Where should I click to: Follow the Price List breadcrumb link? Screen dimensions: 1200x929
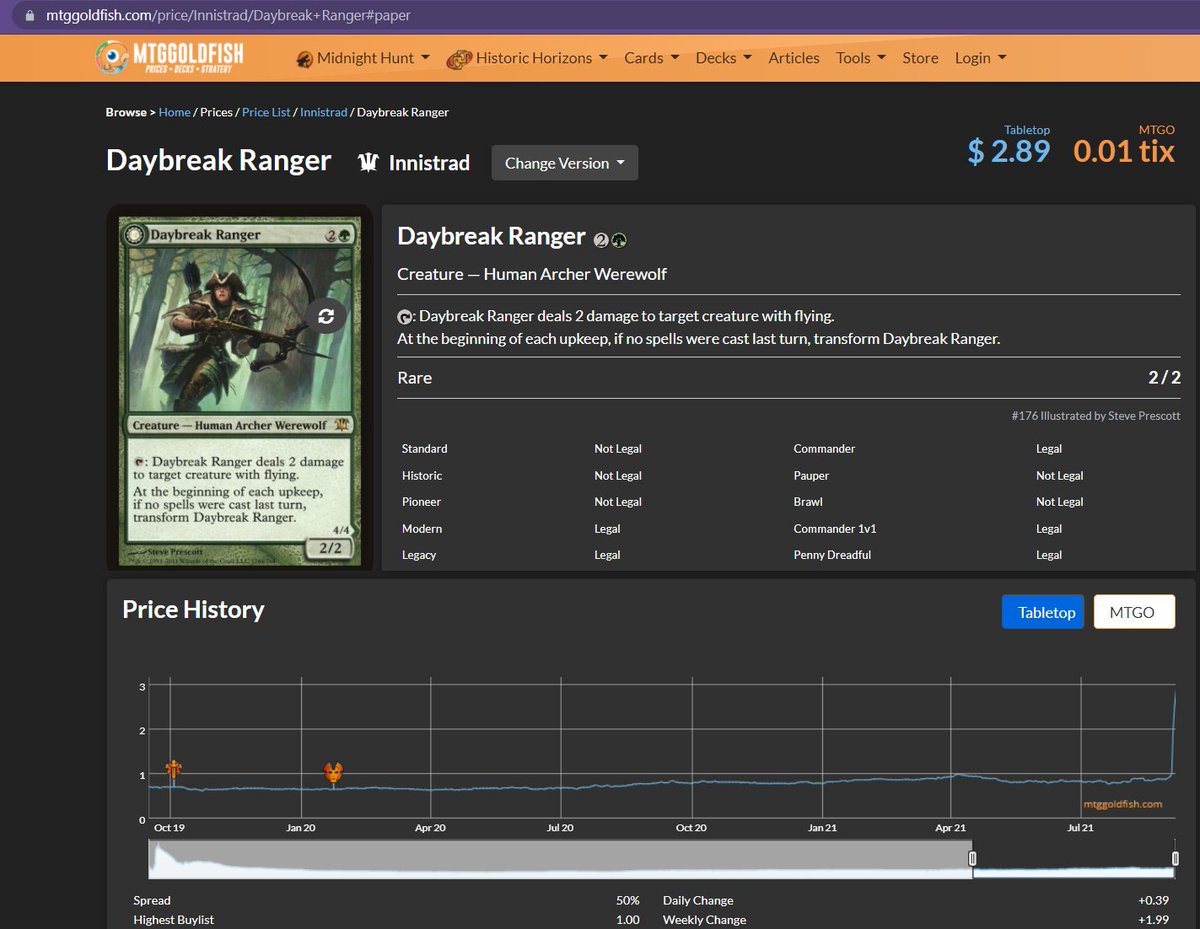click(267, 112)
